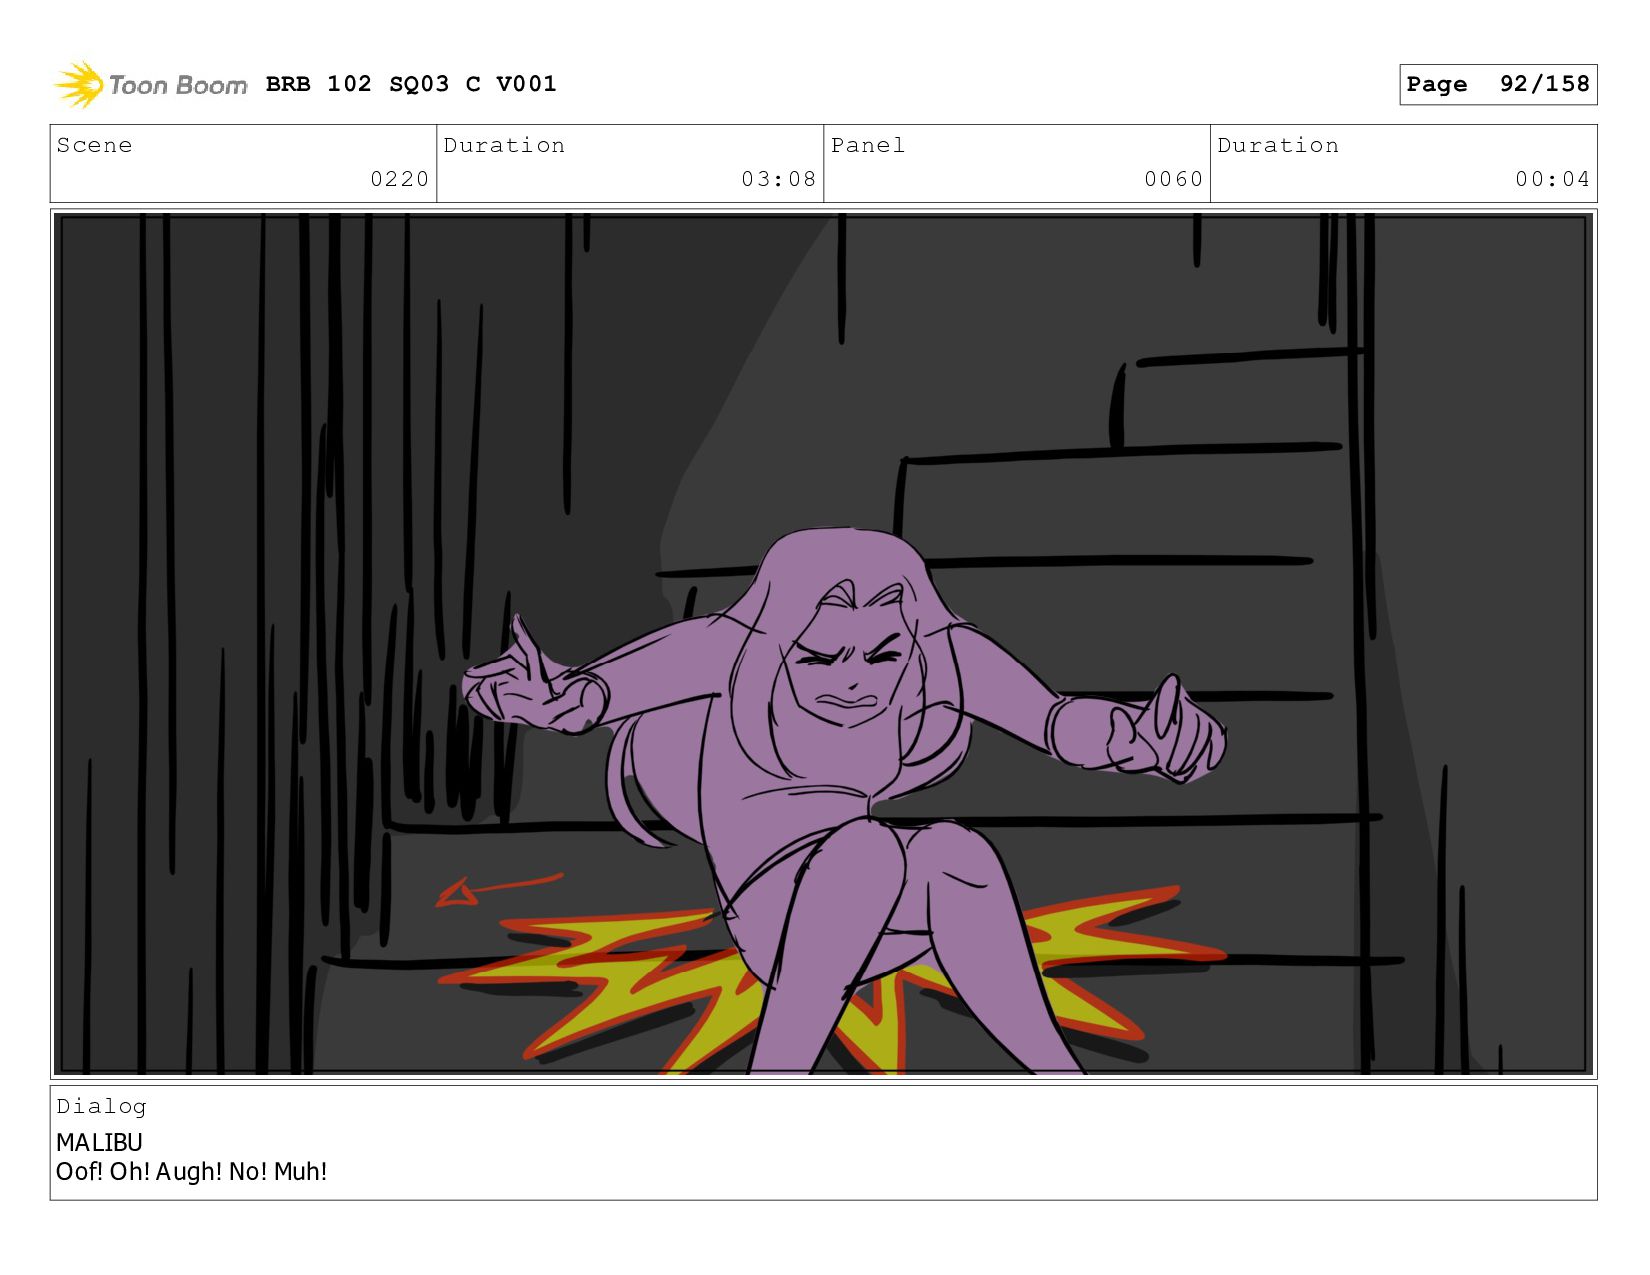Click the storyboard panel thumbnail image

point(824,644)
